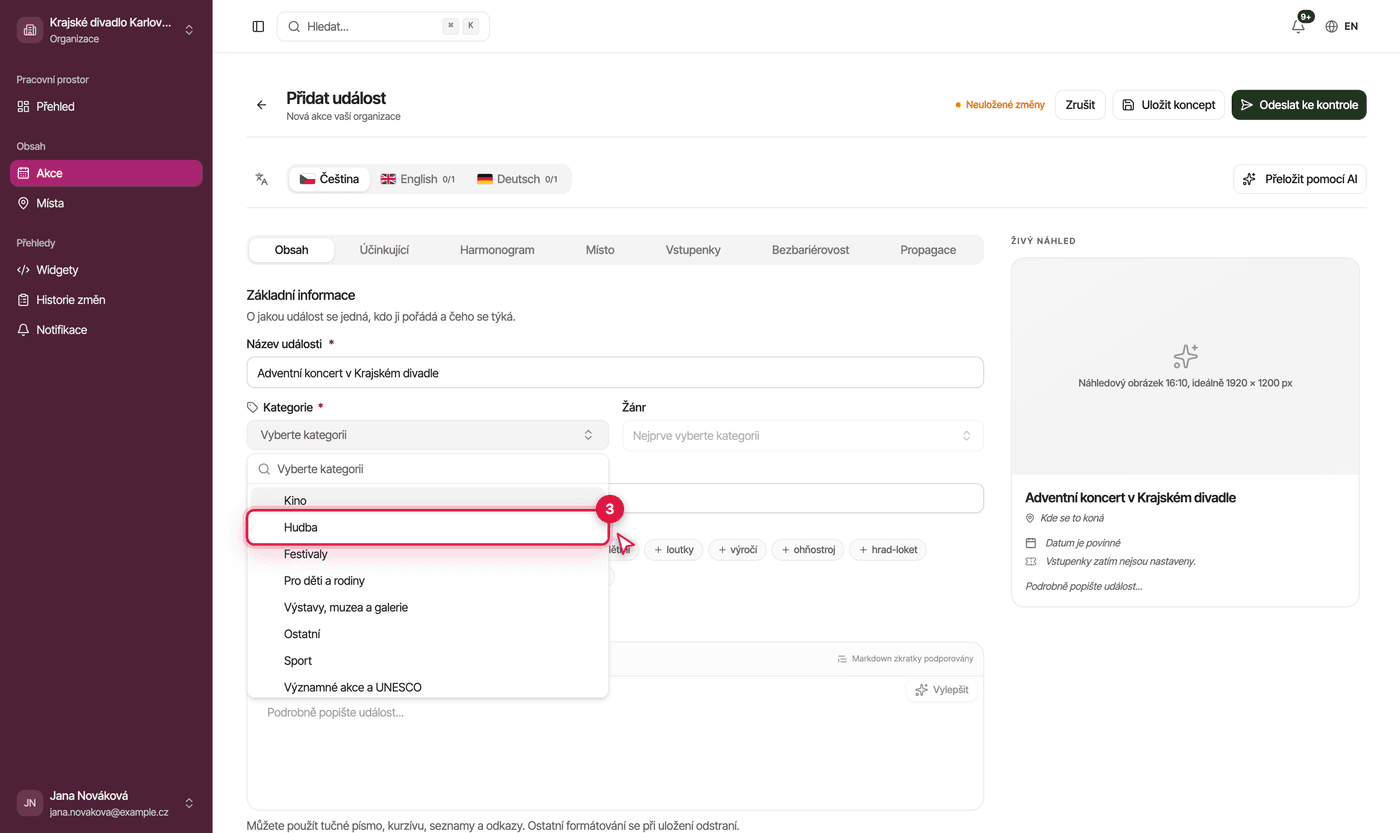Switch to English language tab
Image resolution: width=1400 pixels, height=833 pixels.
(x=418, y=179)
